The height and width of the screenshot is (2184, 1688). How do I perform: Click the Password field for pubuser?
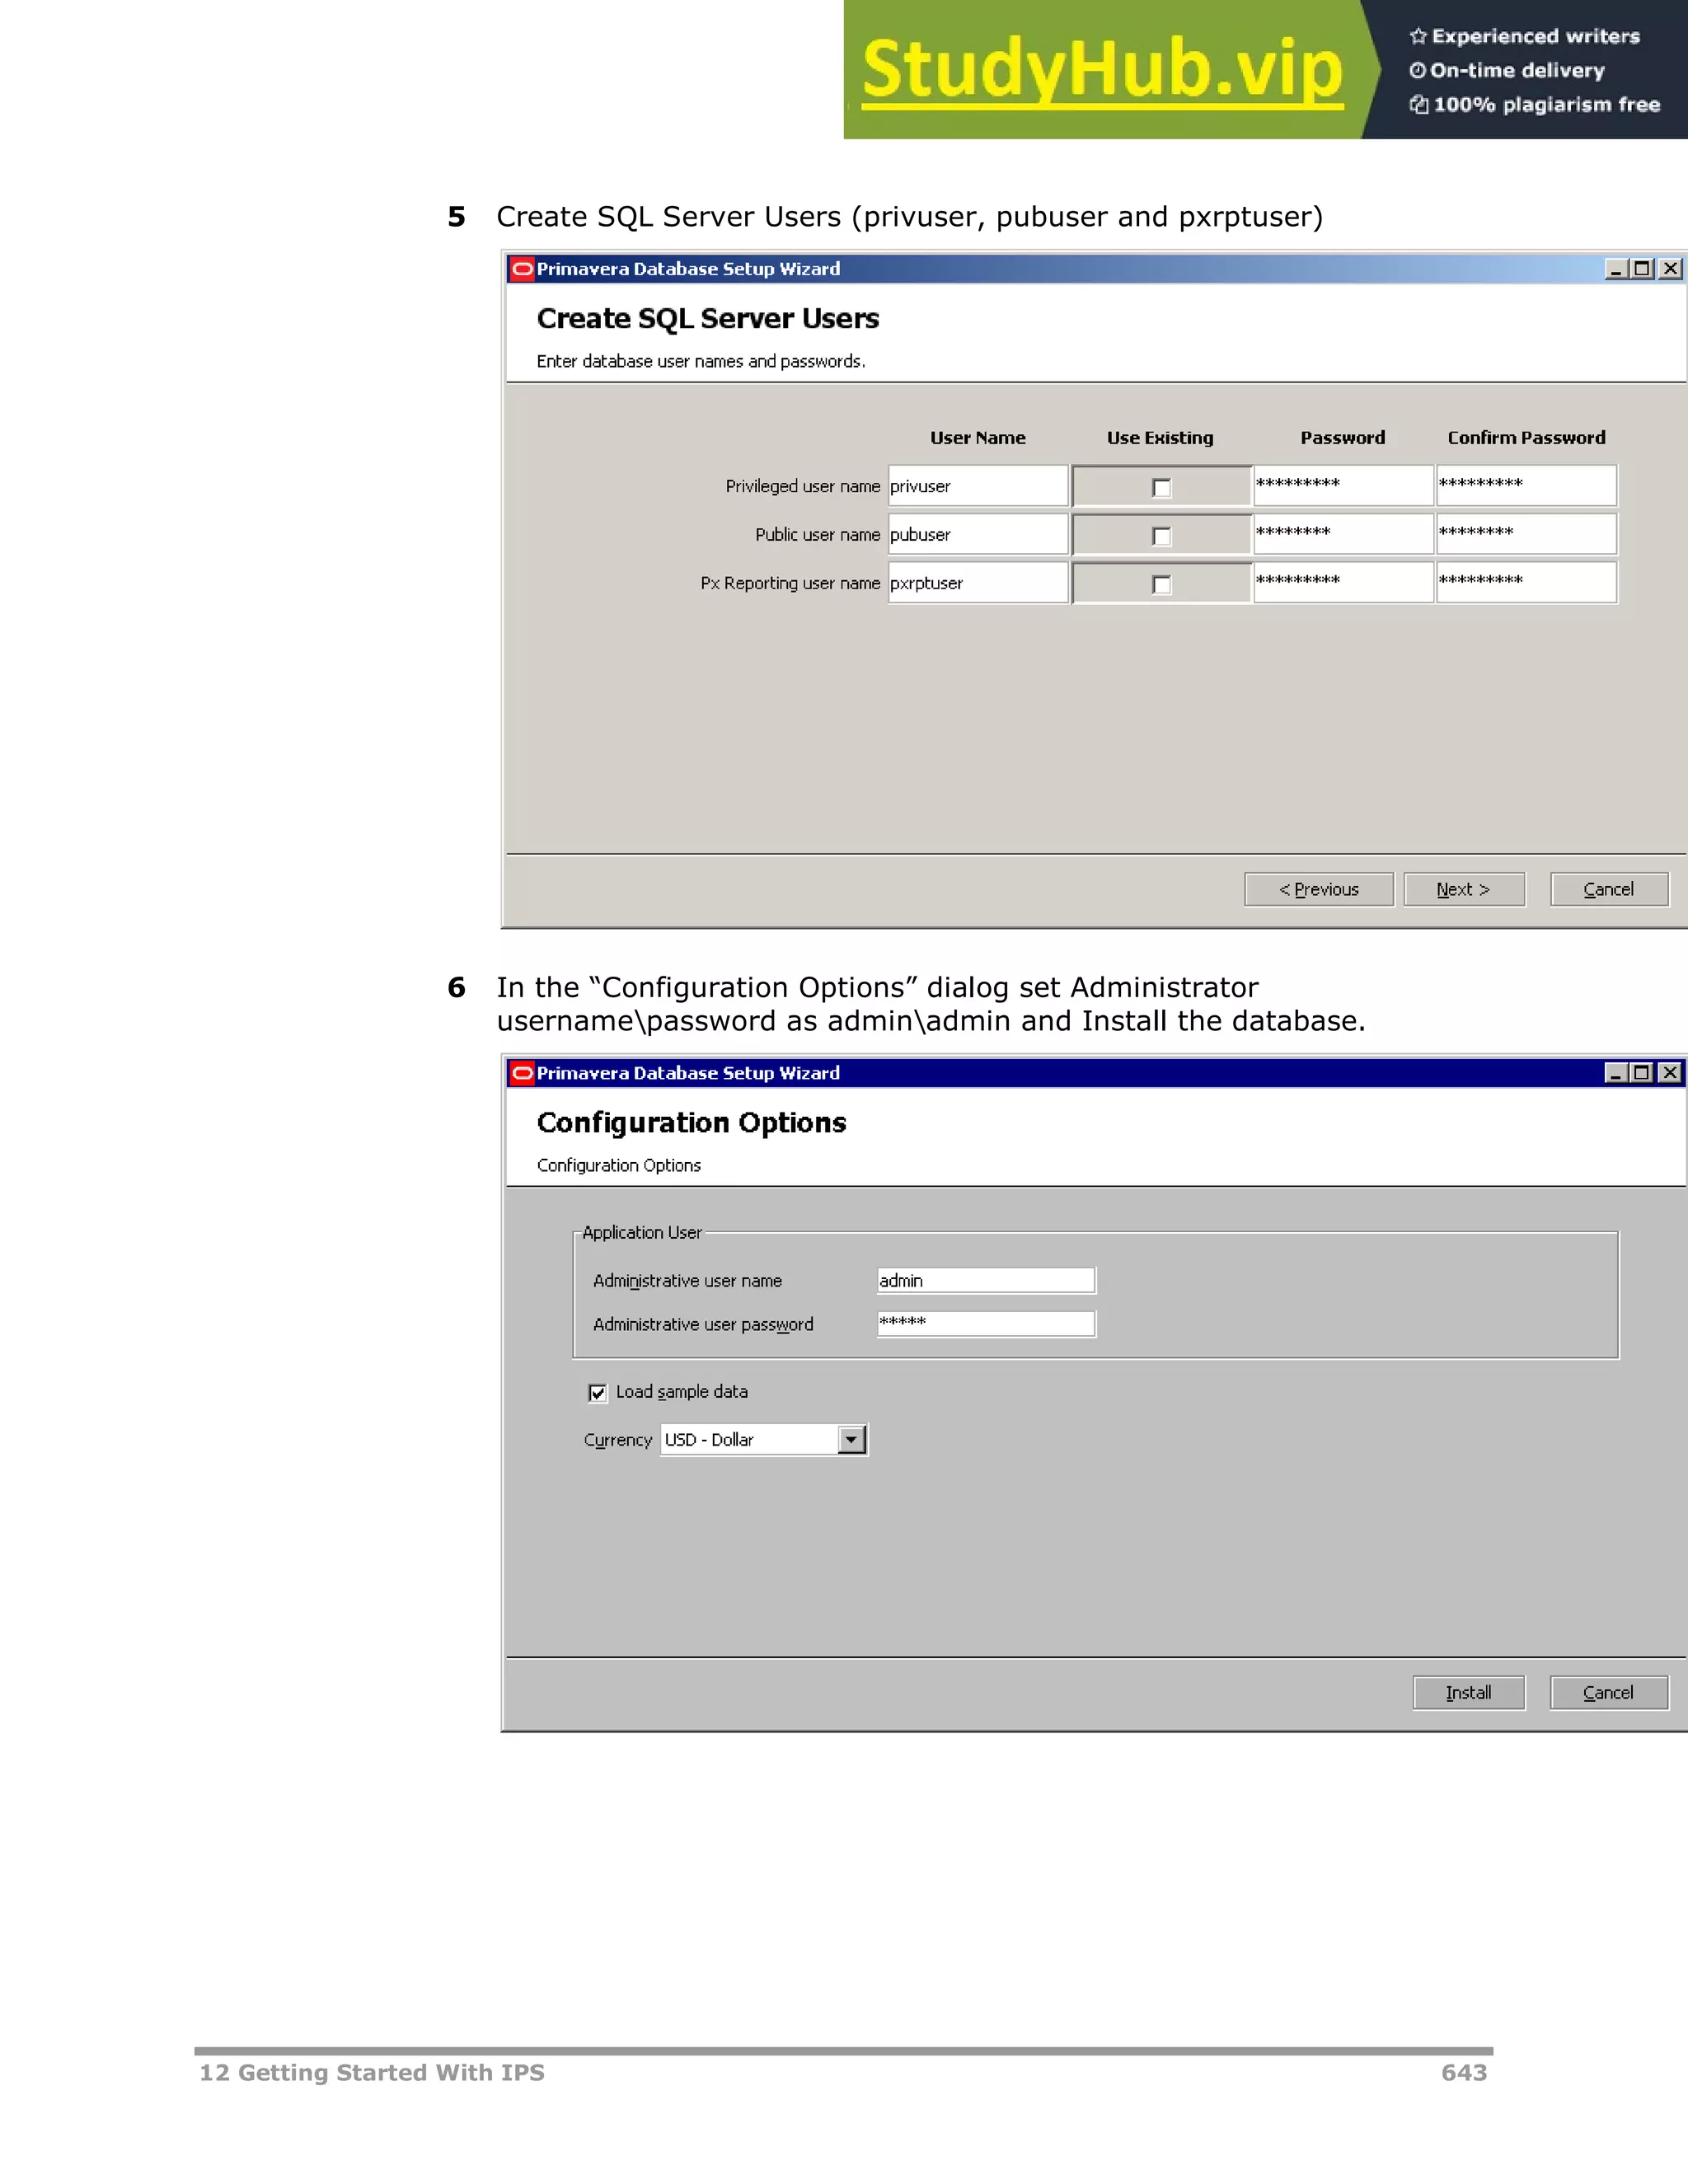(1343, 534)
